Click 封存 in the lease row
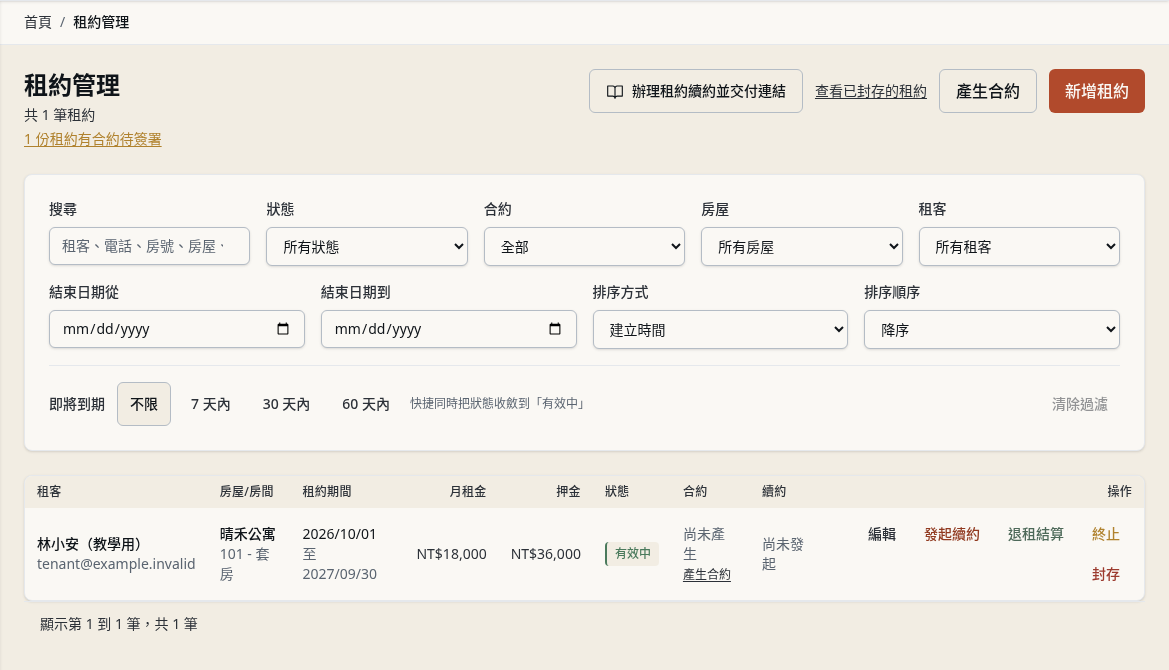This screenshot has height=670, width=1169. click(1106, 575)
